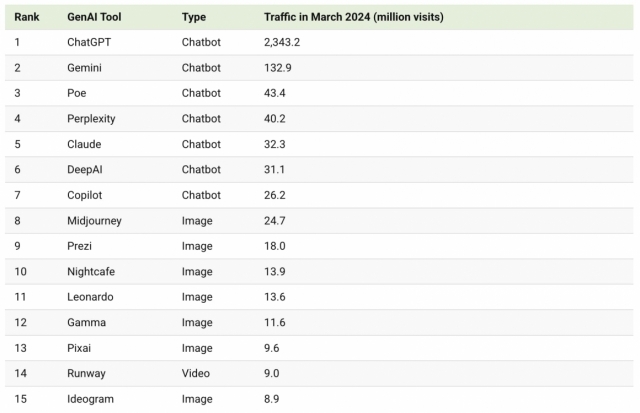Select ChatGPT's 2,343.2 traffic value
640x413 pixels.
point(281,42)
